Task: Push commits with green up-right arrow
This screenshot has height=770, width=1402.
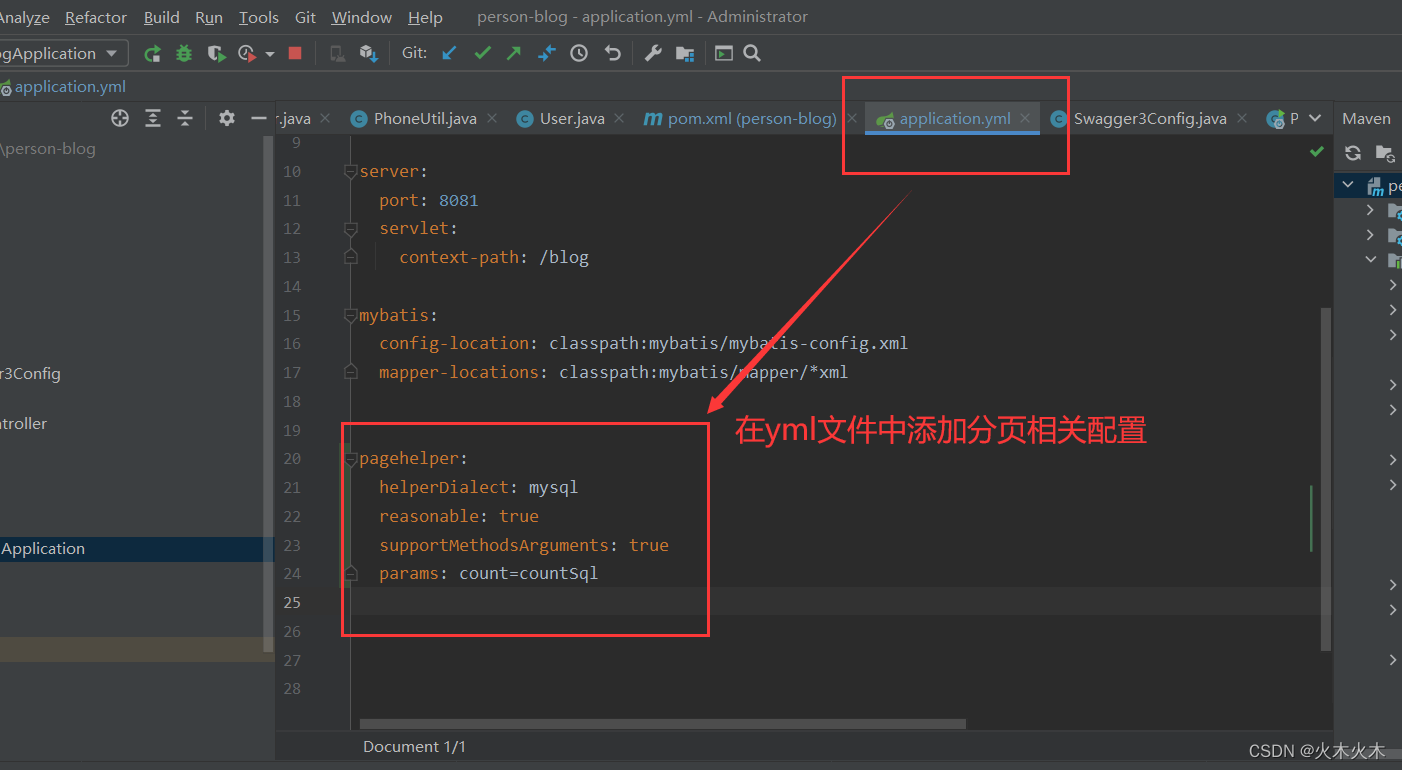Action: pyautogui.click(x=513, y=54)
